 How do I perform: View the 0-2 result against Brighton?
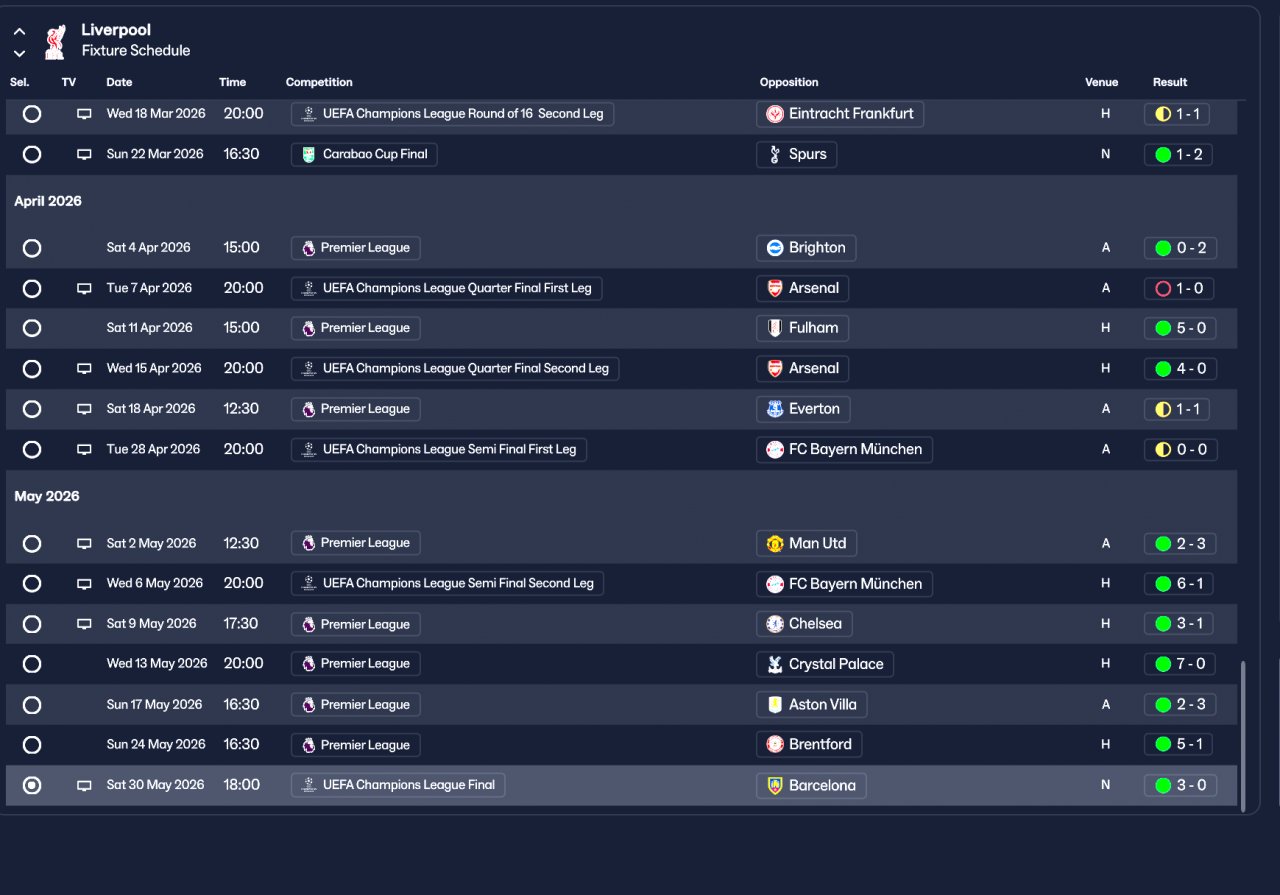pyautogui.click(x=1180, y=248)
